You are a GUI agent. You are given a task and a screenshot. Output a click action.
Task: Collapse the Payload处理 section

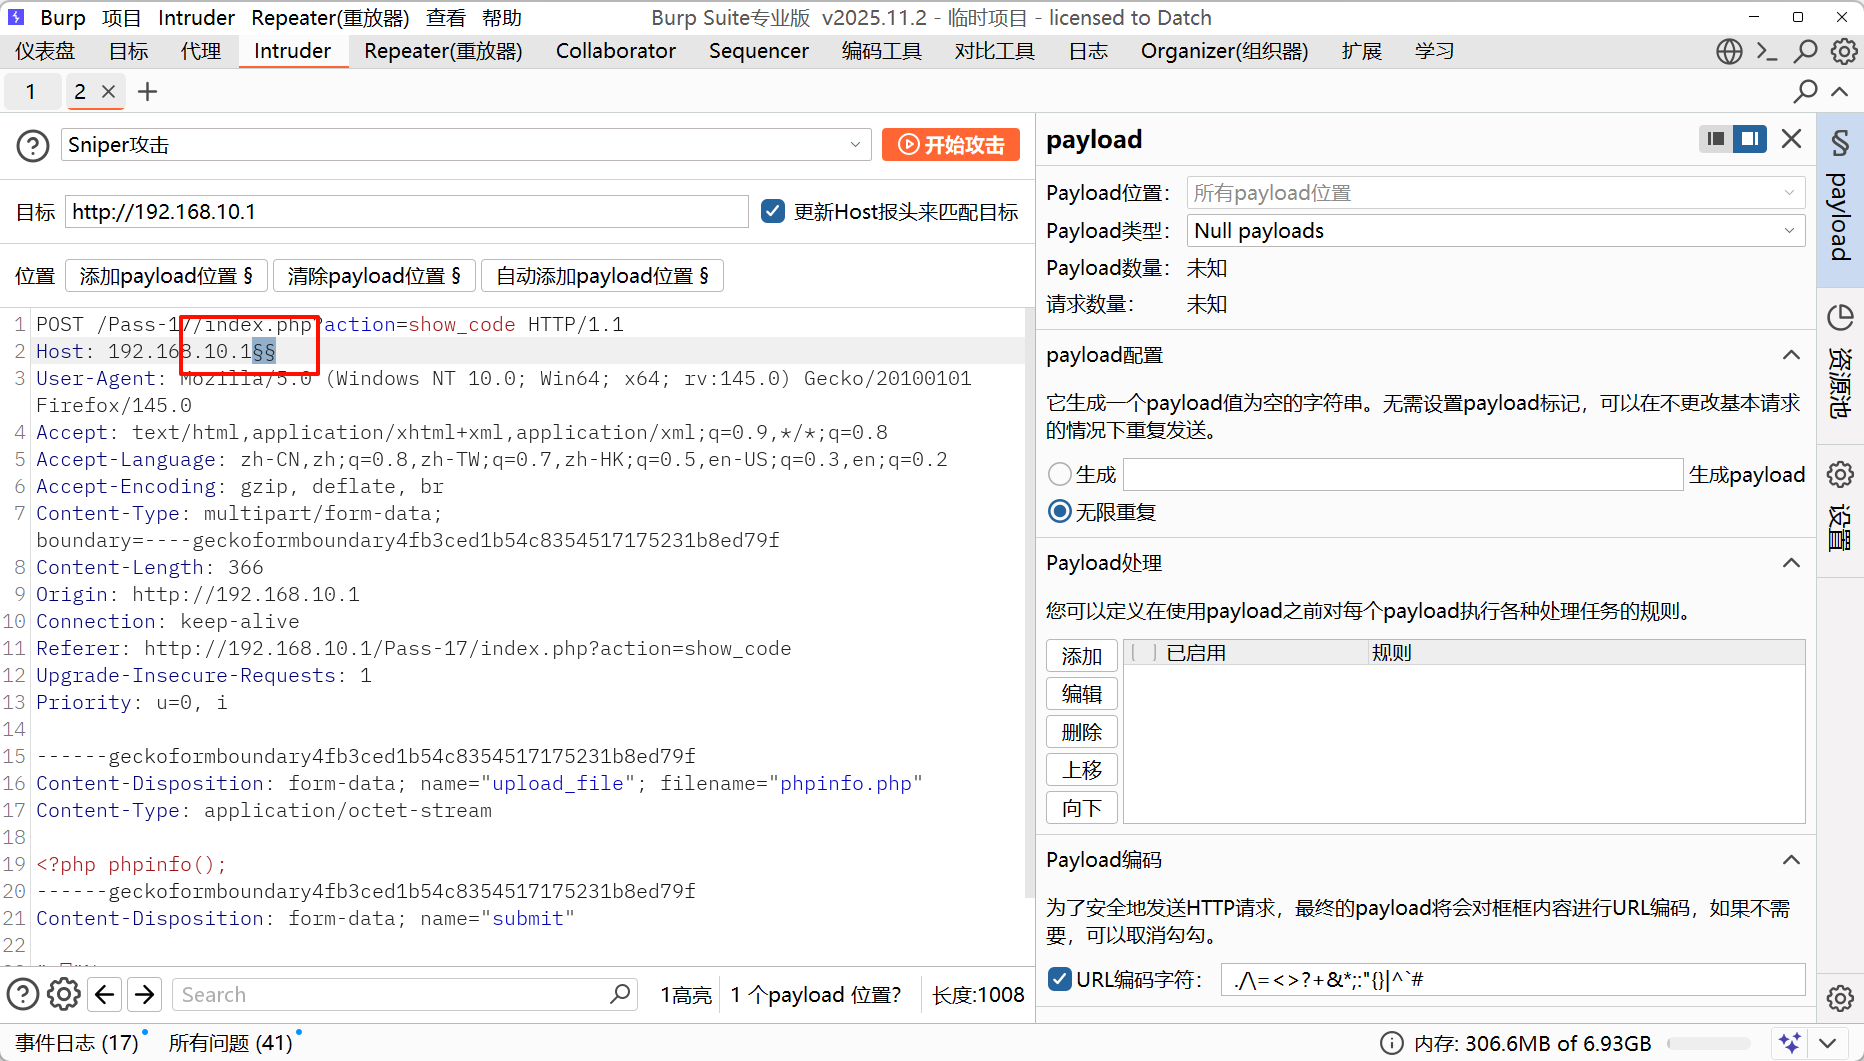[1791, 563]
